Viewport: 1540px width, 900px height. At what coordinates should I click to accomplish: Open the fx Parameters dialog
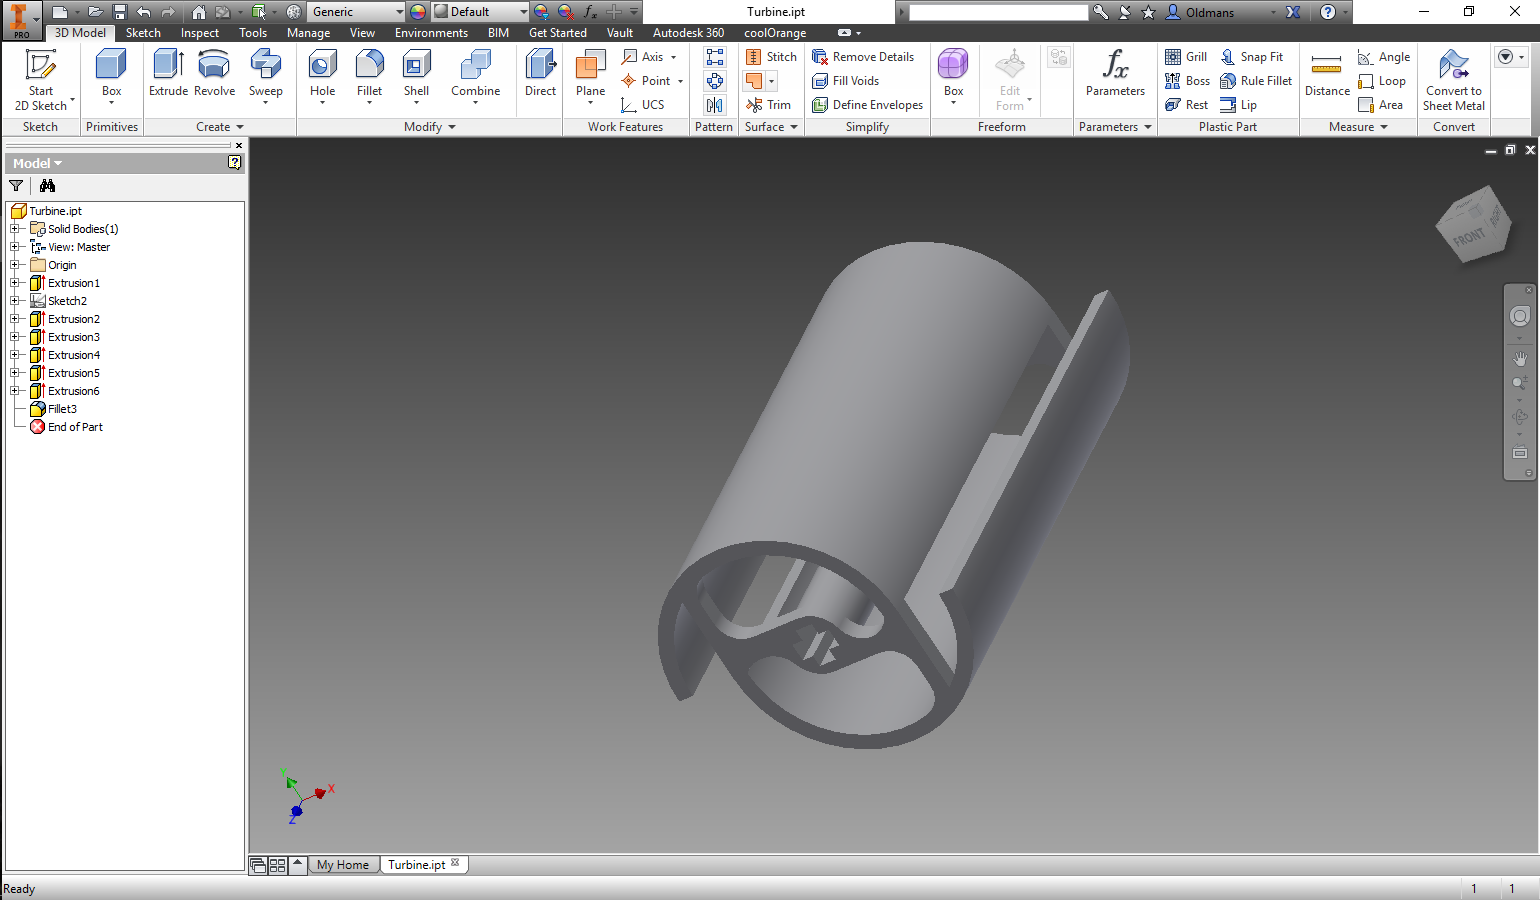tap(1115, 74)
